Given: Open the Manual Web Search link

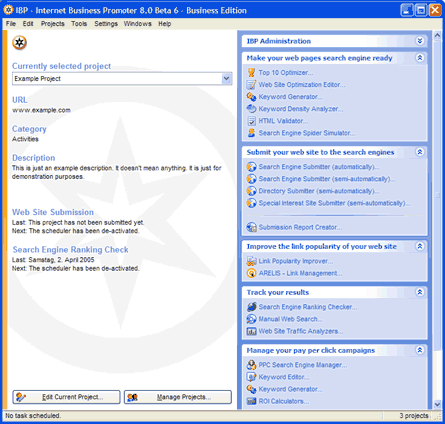Looking at the screenshot, I should [x=291, y=319].
